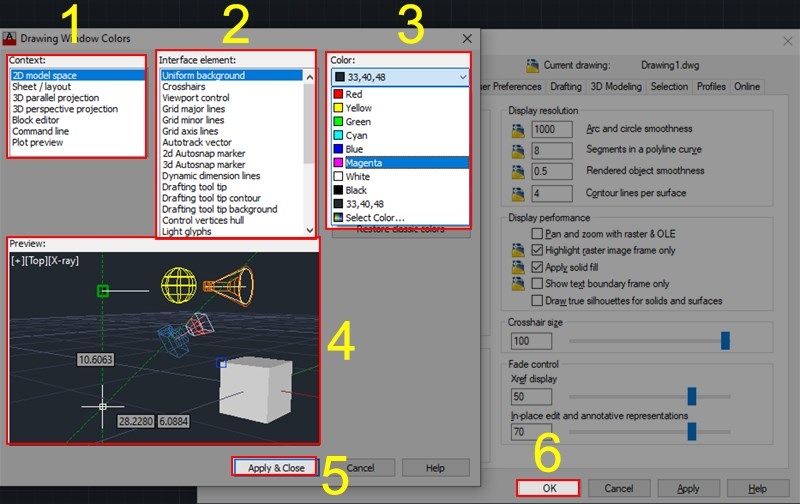Pick the Magenta color swatch

tap(338, 163)
